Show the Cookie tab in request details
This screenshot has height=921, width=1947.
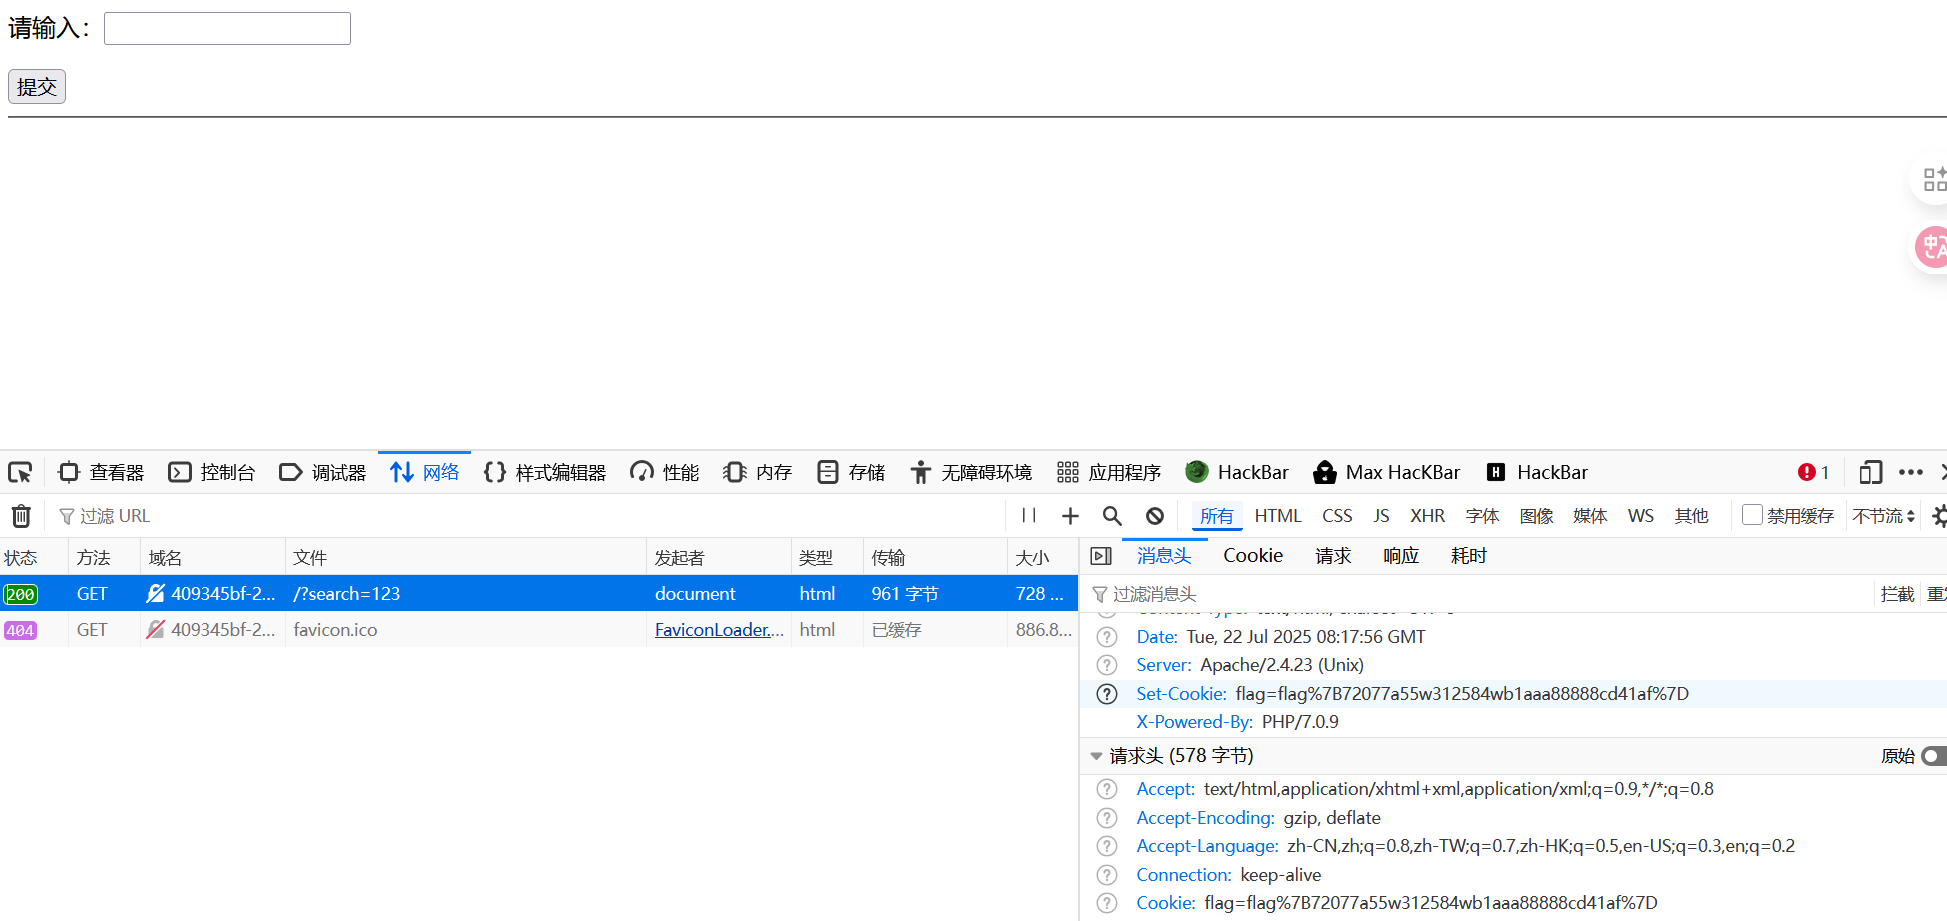[1253, 556]
